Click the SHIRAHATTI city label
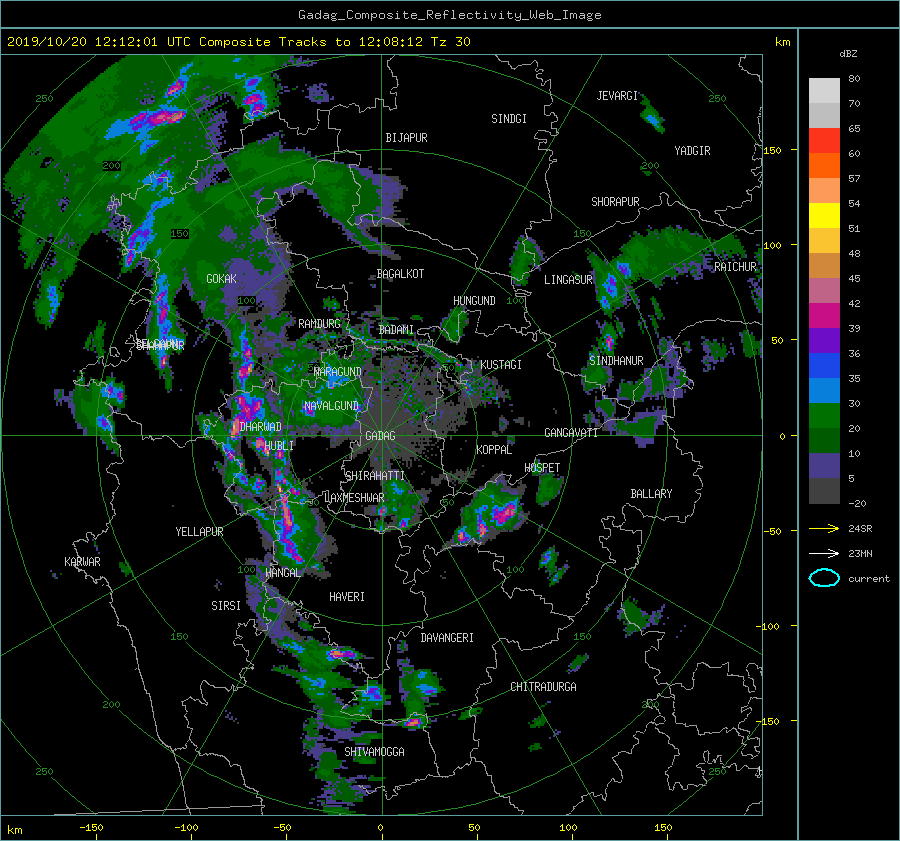 (375, 476)
